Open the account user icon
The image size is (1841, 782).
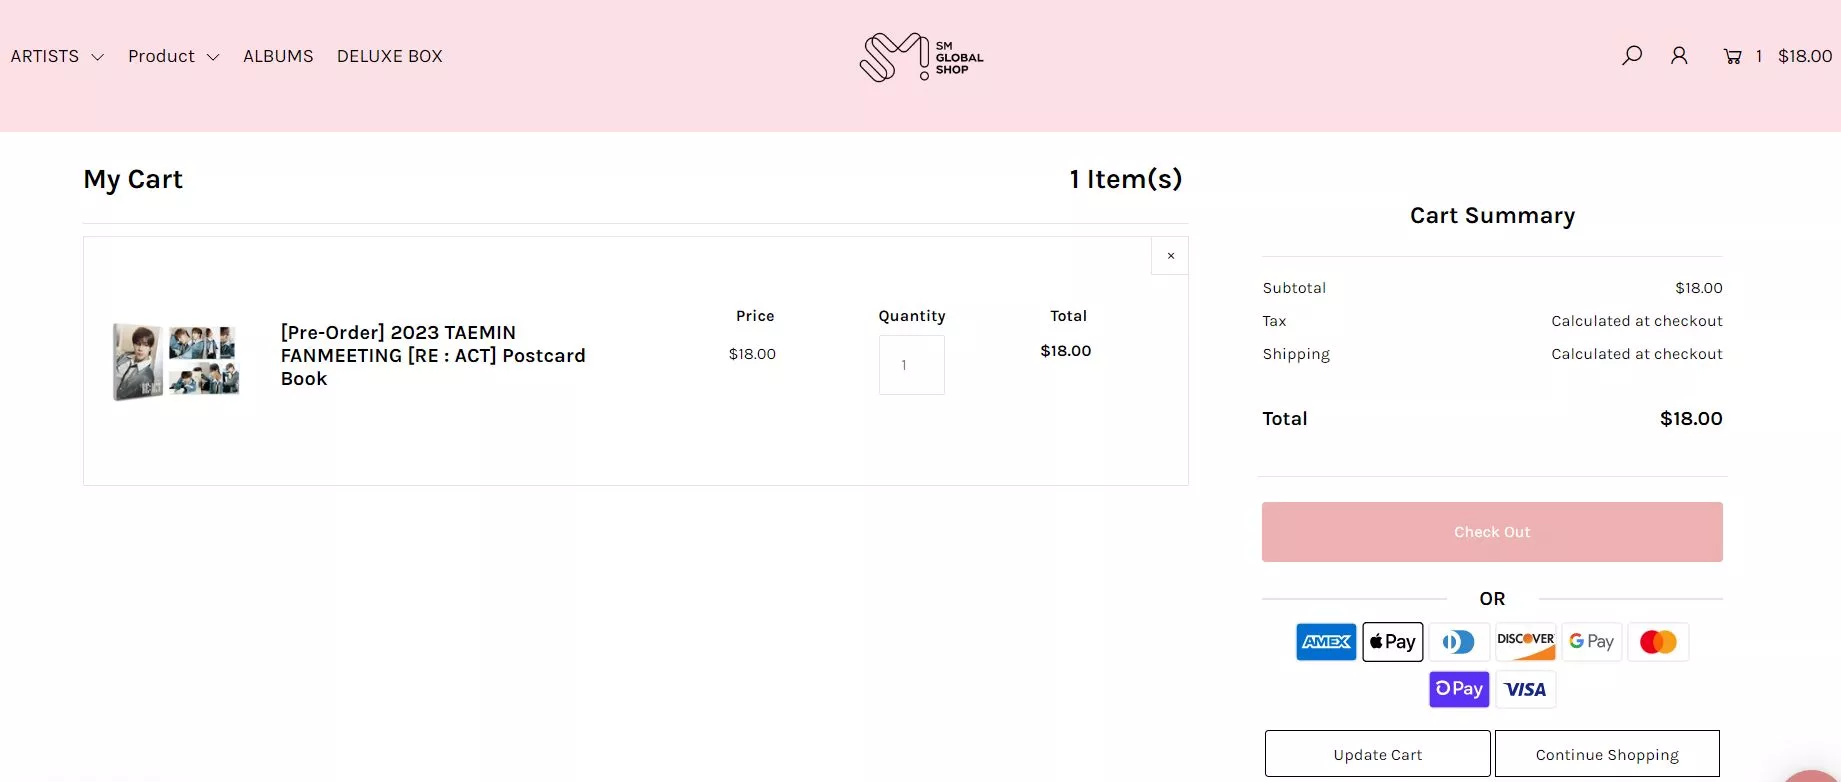(1679, 56)
